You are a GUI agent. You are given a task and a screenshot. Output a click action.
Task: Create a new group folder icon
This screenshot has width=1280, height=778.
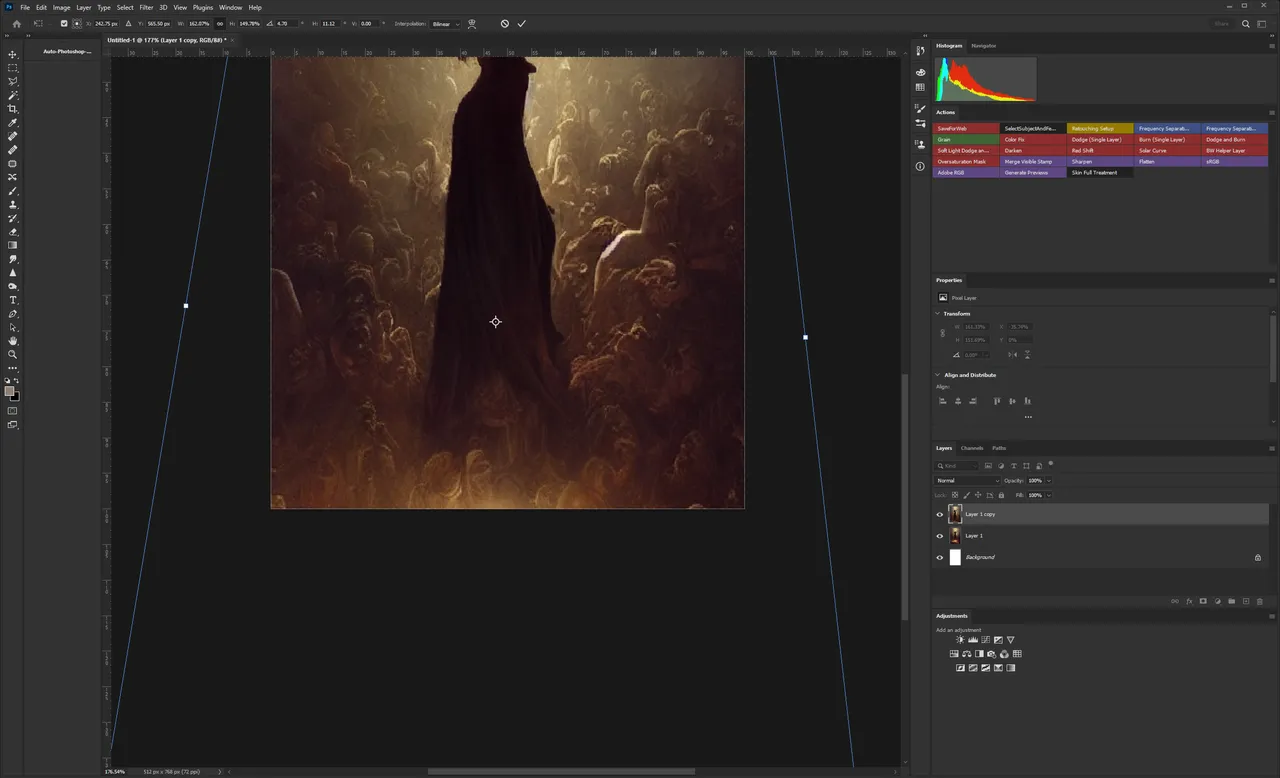pos(1232,601)
